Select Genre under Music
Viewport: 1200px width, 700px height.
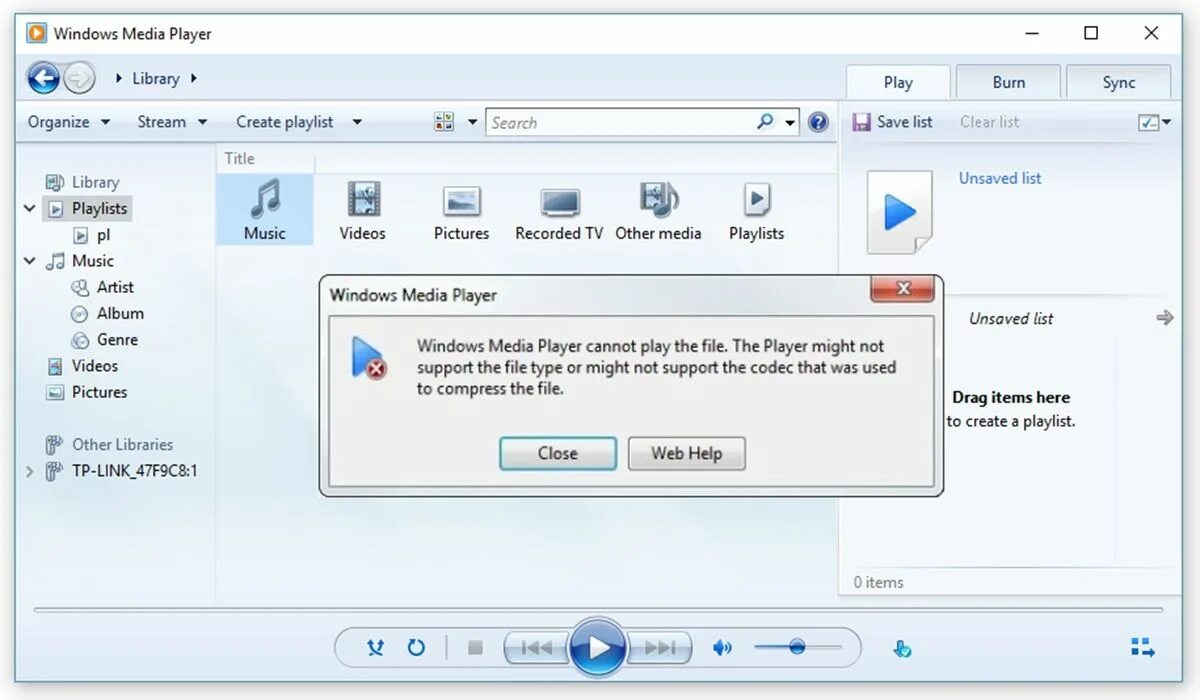pyautogui.click(x=105, y=340)
